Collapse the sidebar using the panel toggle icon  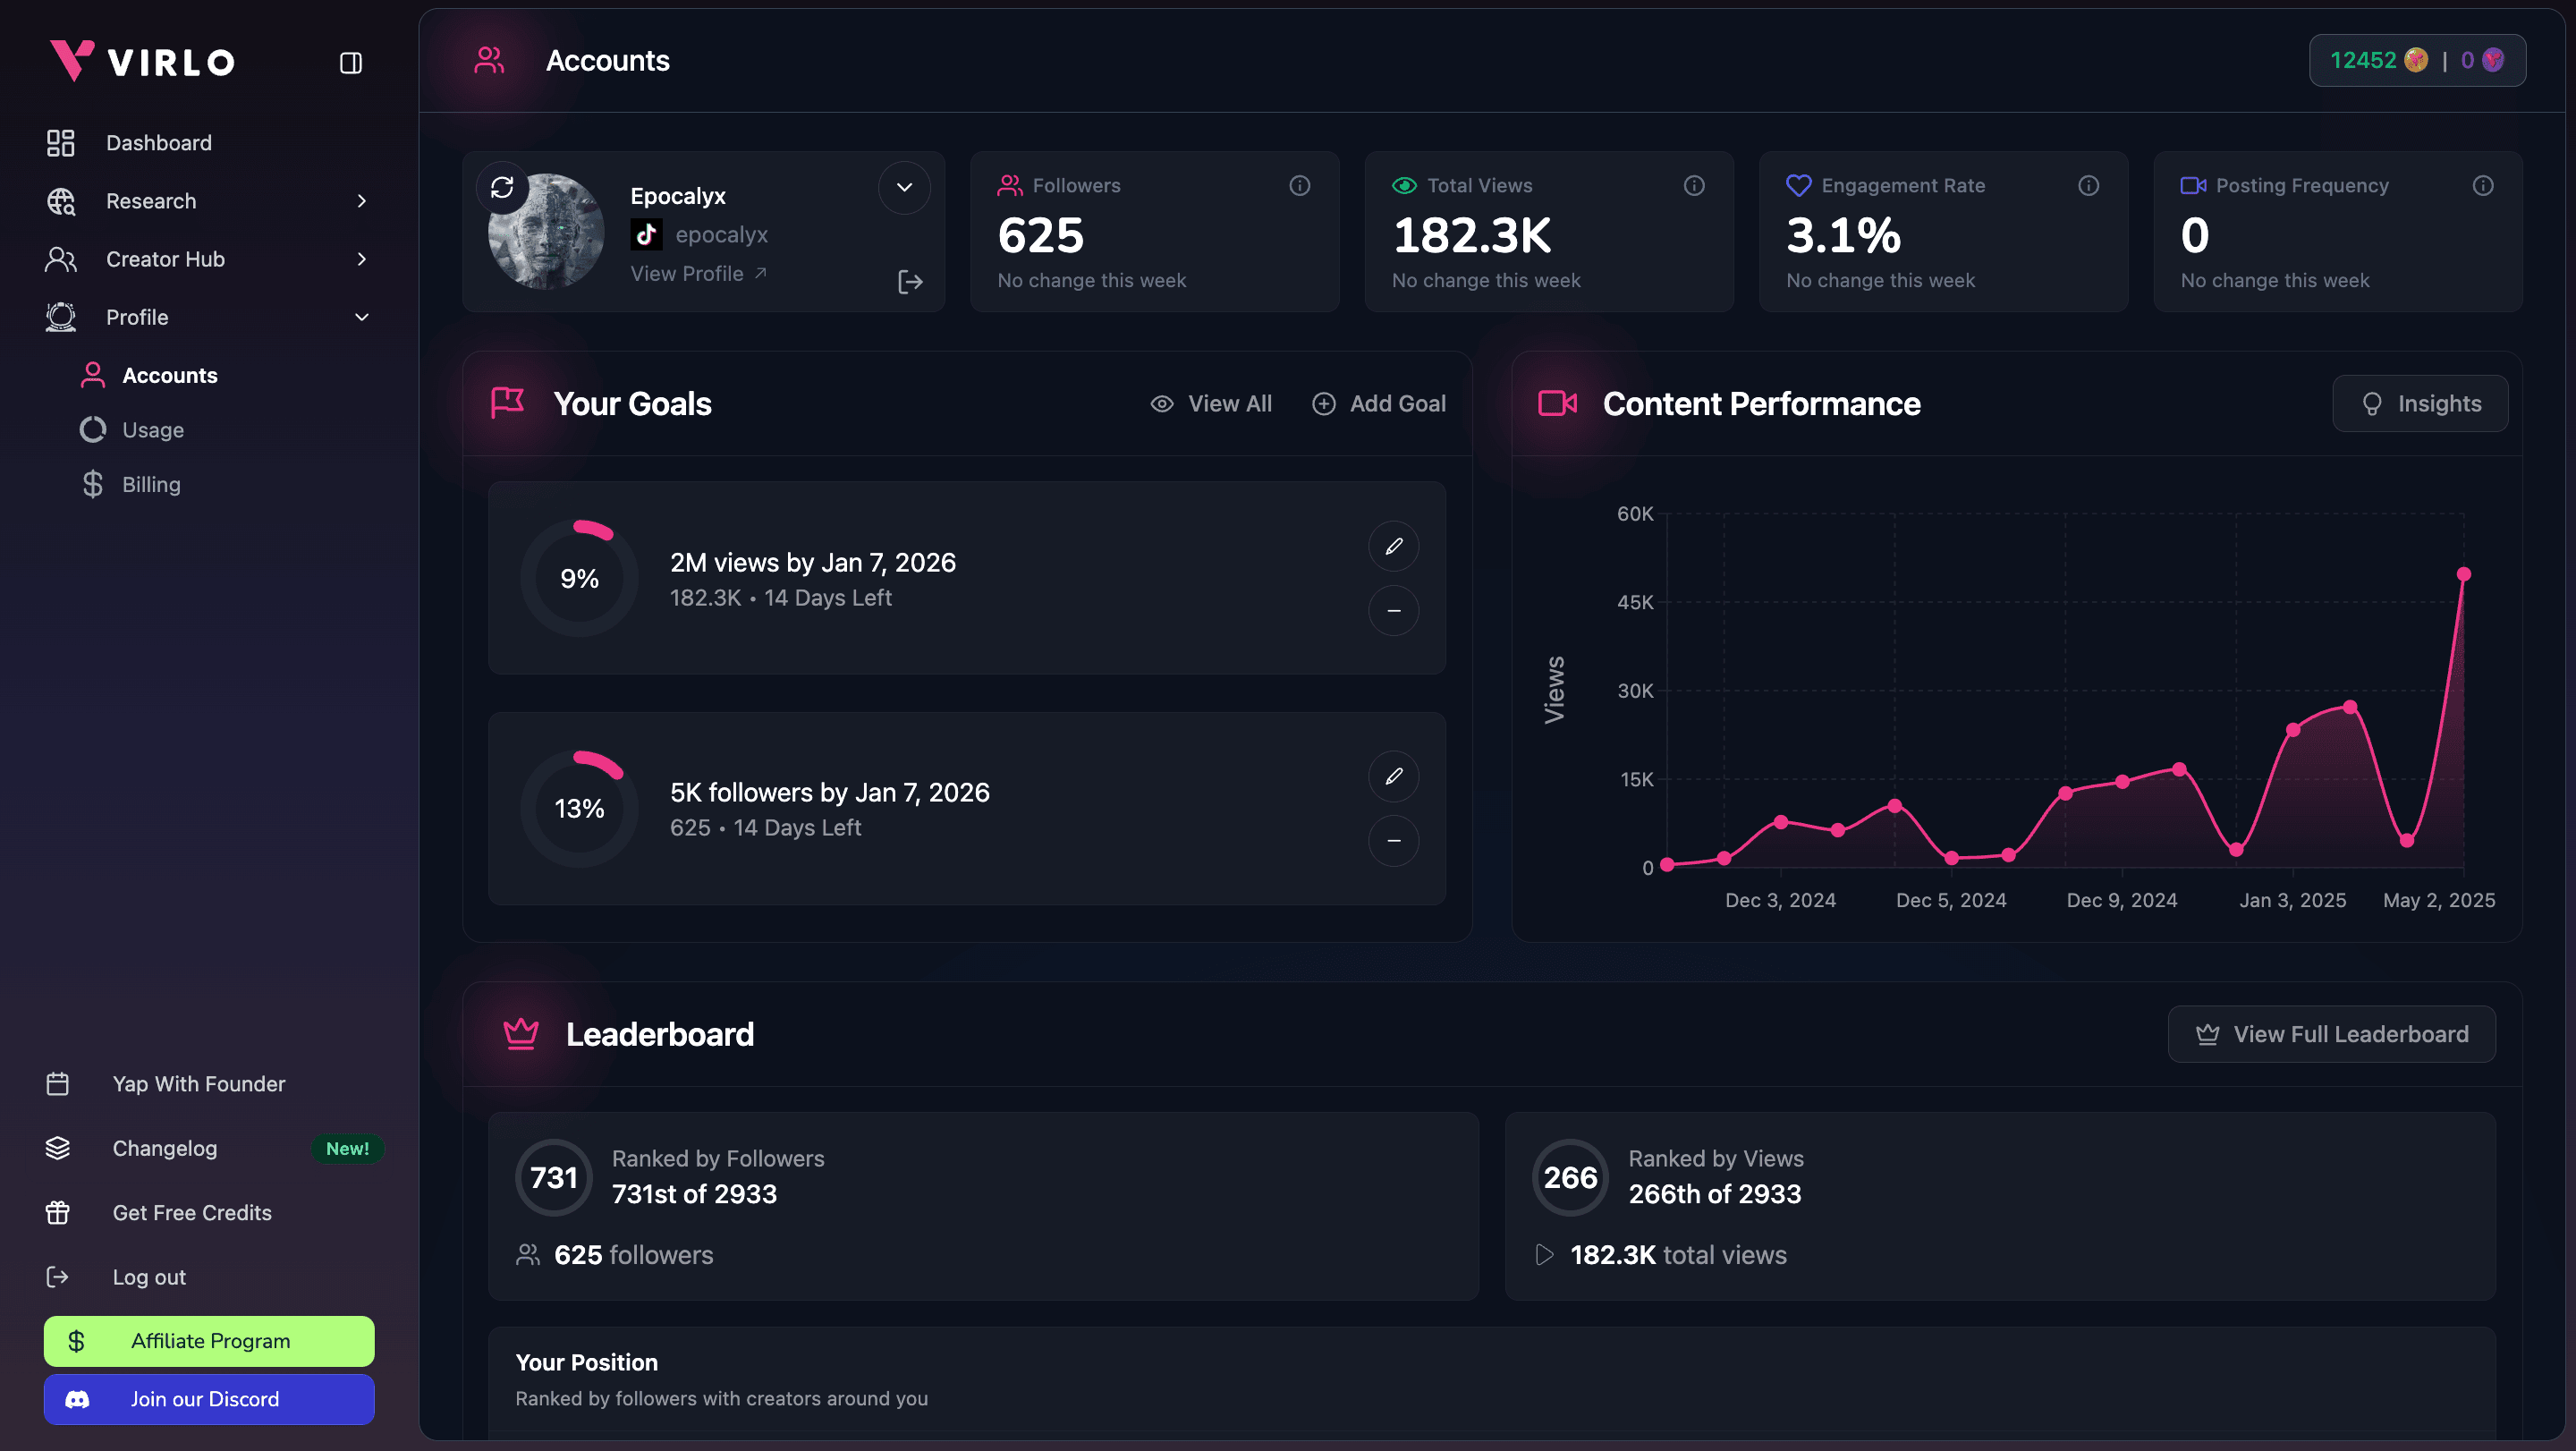point(350,62)
